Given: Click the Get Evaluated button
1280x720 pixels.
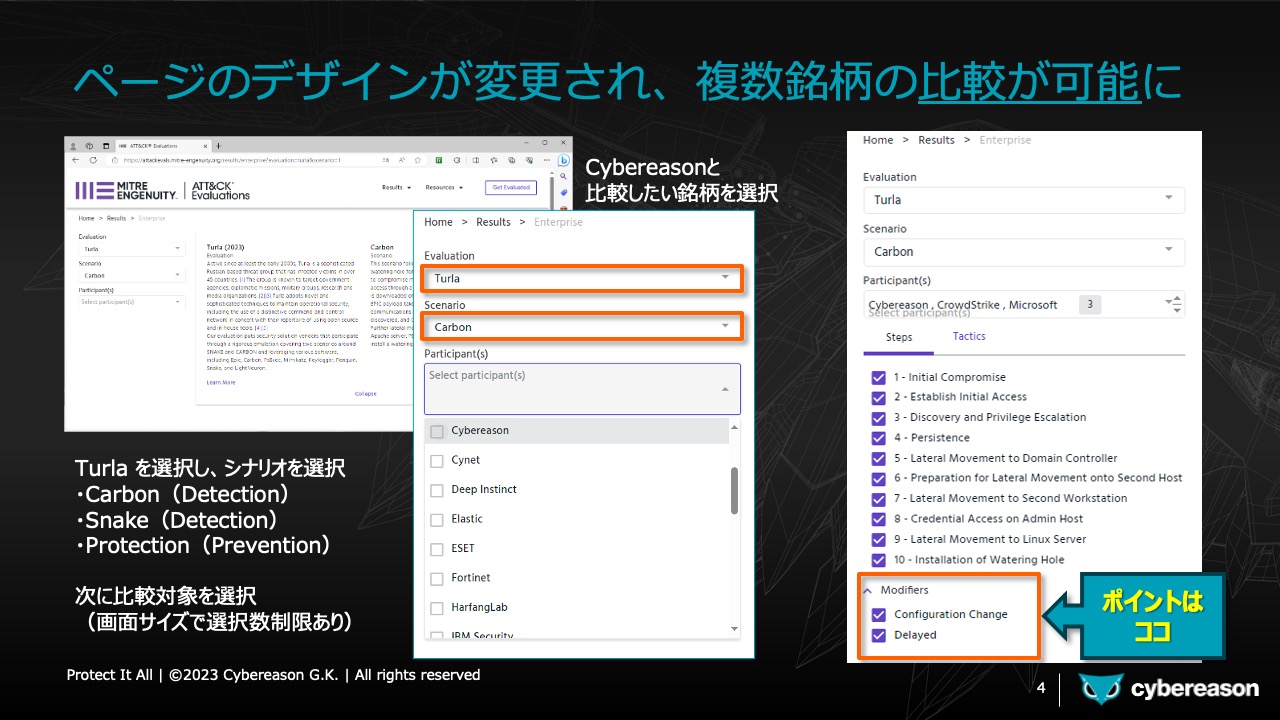Looking at the screenshot, I should pos(511,187).
